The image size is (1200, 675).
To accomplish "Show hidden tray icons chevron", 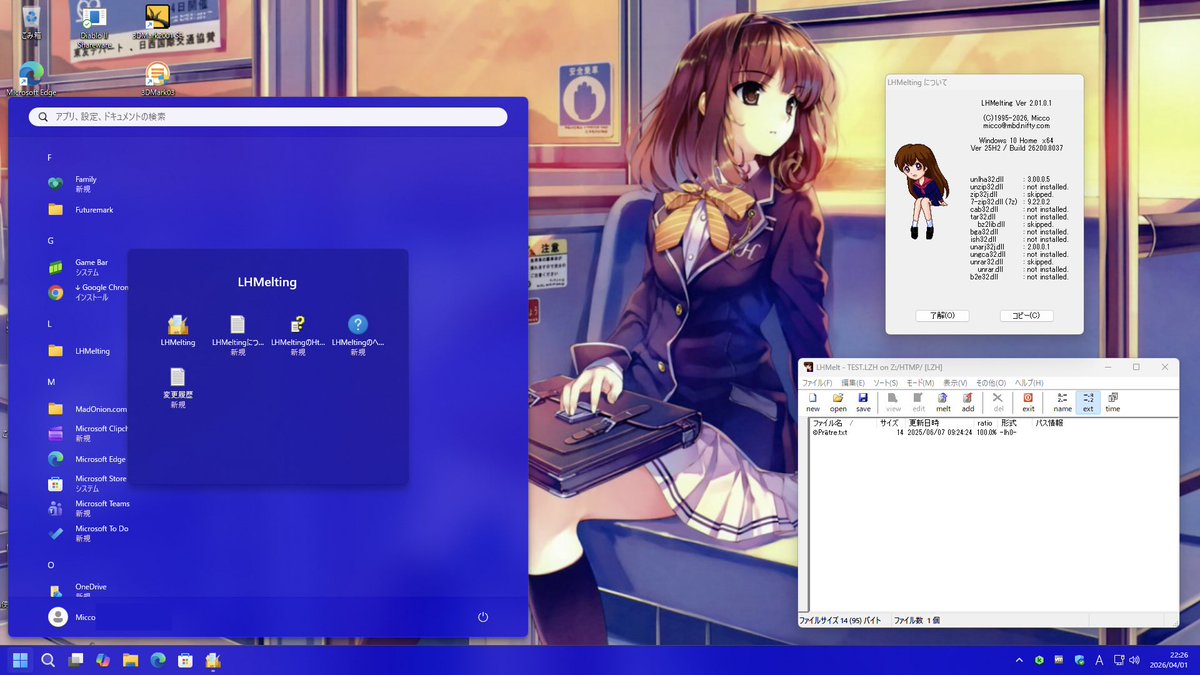I will coord(1019,660).
